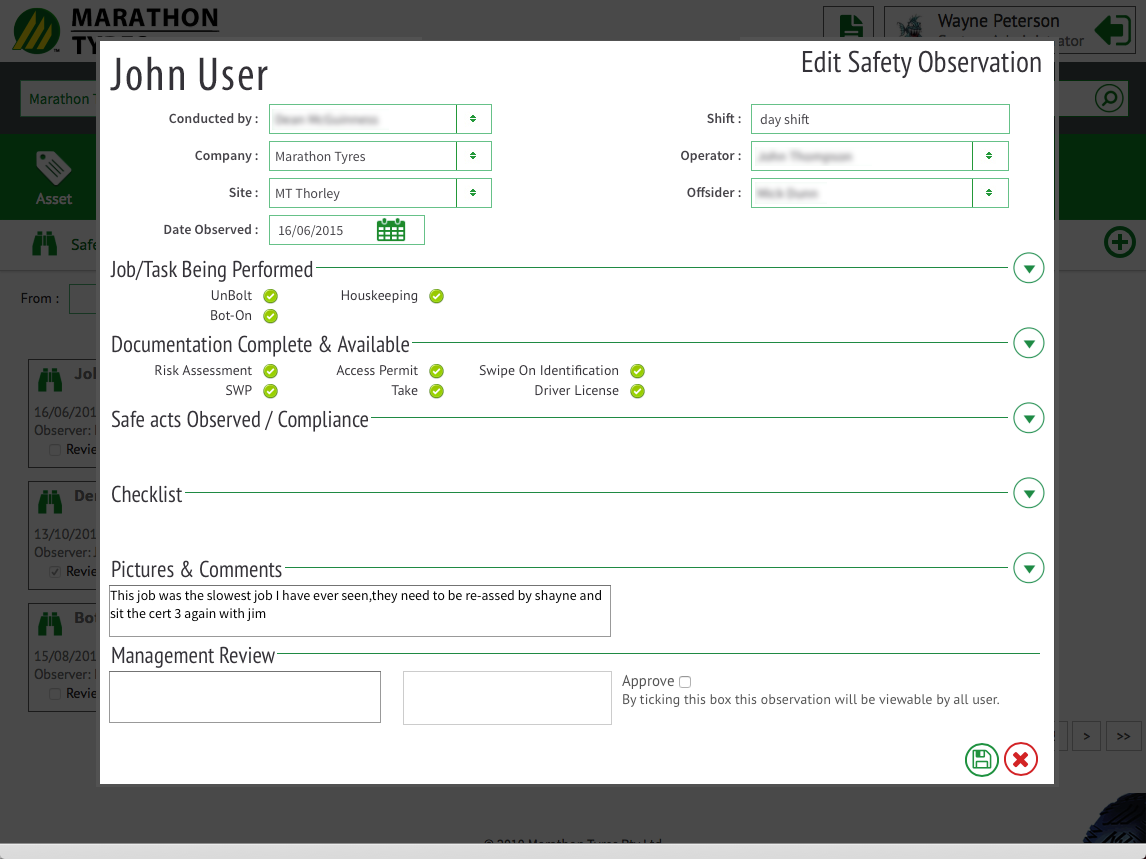Expand Safe acts Observed / Compliance section
This screenshot has height=859, width=1146.
pos(1028,418)
